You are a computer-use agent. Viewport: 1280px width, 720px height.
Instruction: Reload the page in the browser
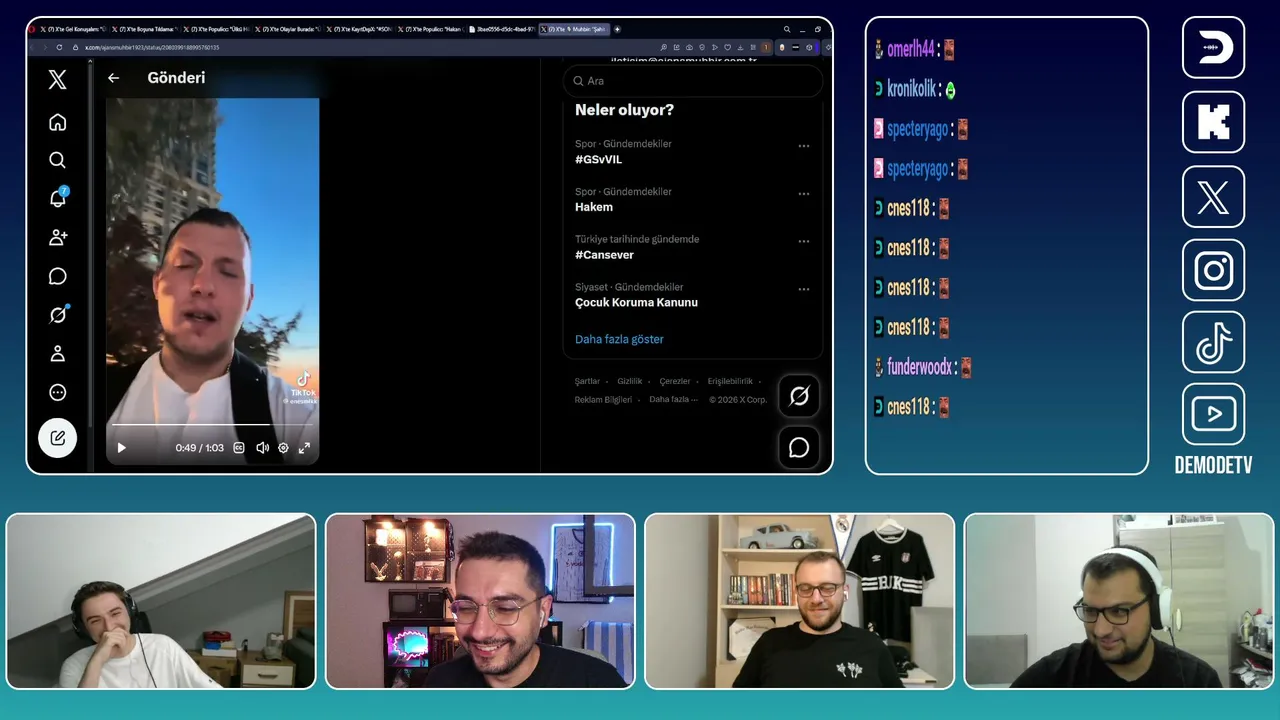[59, 47]
